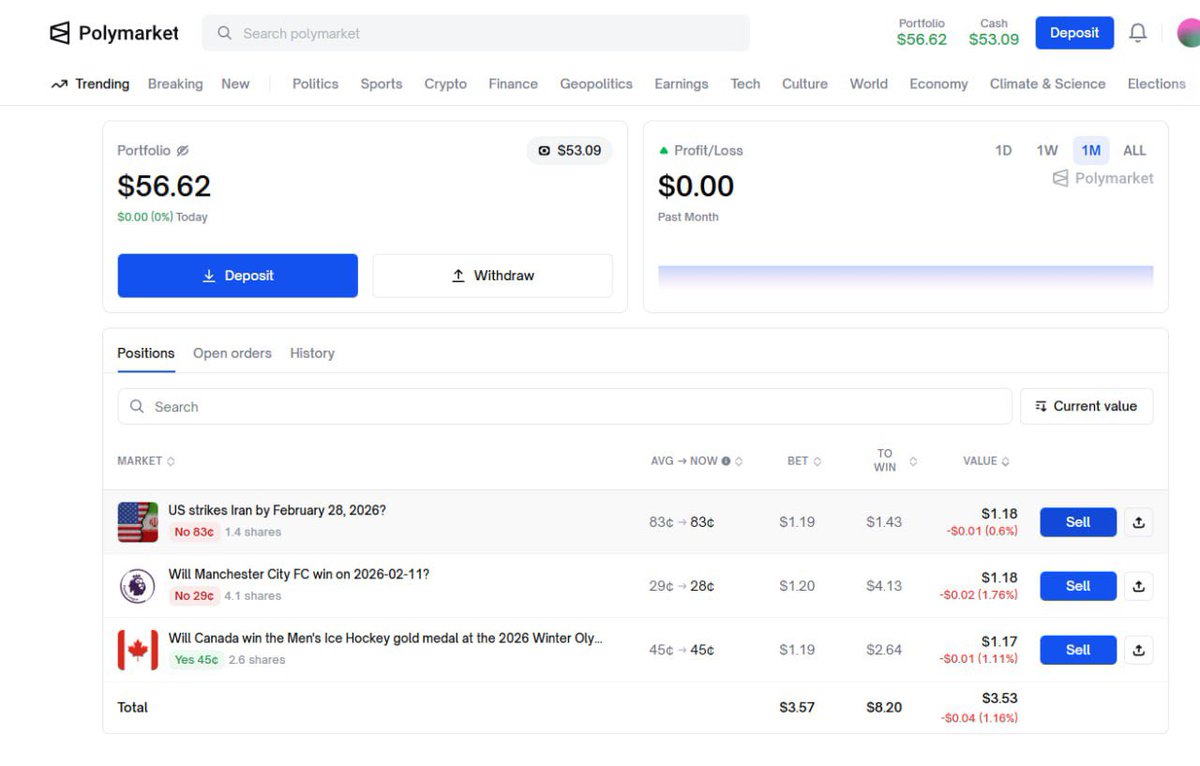Switch to the Open orders tab
The width and height of the screenshot is (1200, 766).
click(x=232, y=353)
